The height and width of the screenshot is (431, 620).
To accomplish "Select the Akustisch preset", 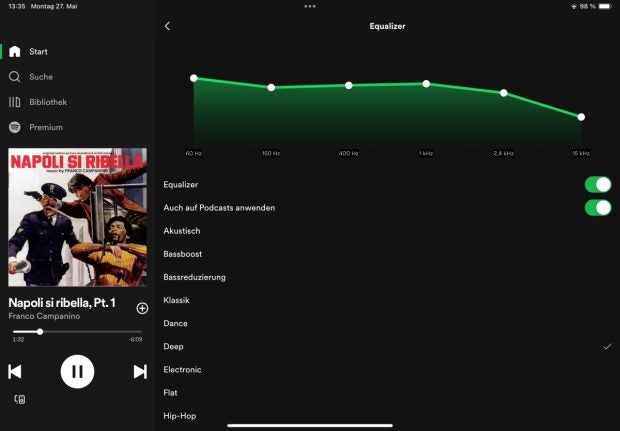I will pyautogui.click(x=182, y=231).
